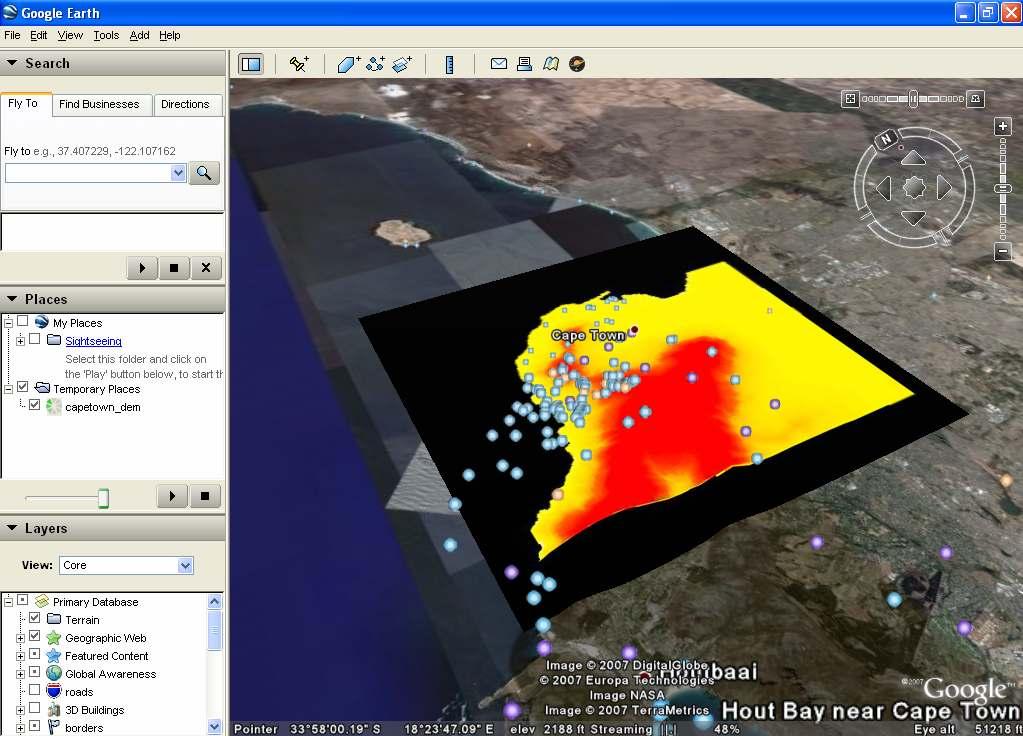Image resolution: width=1023 pixels, height=736 pixels.
Task: Click the Sightseeing folder icon
Action: (x=53, y=340)
